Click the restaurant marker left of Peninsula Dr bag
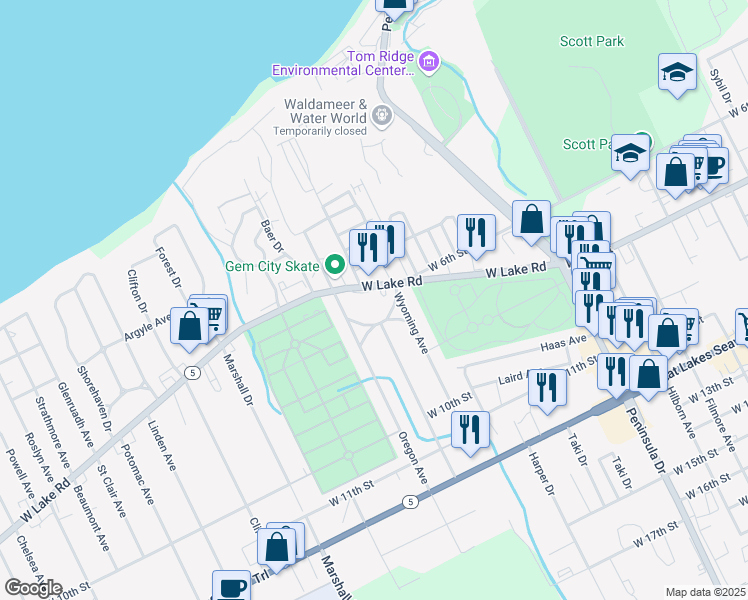Viewport: 748px width, 600px height. 613,373
